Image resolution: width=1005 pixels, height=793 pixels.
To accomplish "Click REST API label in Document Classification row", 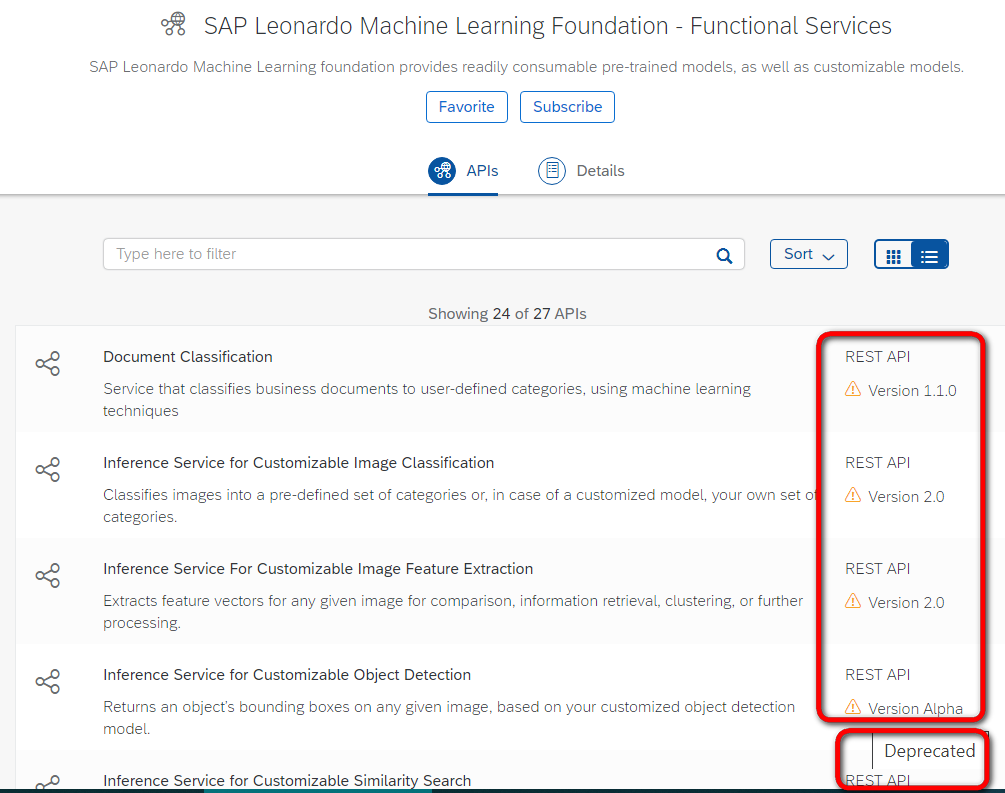I will point(877,356).
